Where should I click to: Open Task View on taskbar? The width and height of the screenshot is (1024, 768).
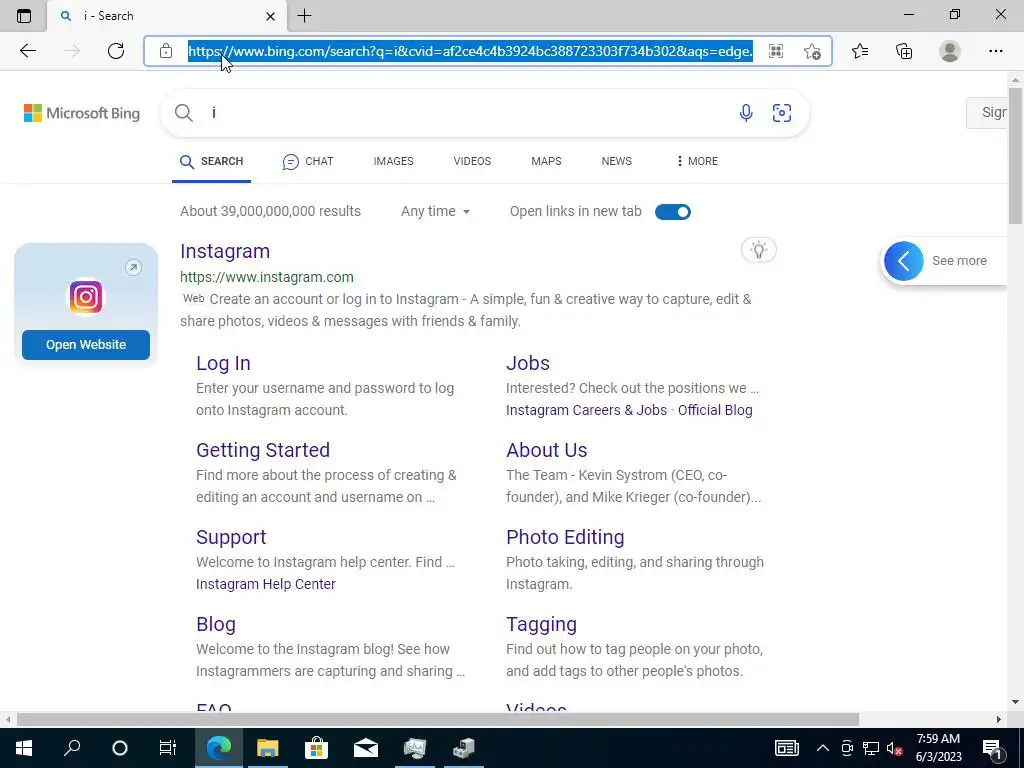coord(168,748)
